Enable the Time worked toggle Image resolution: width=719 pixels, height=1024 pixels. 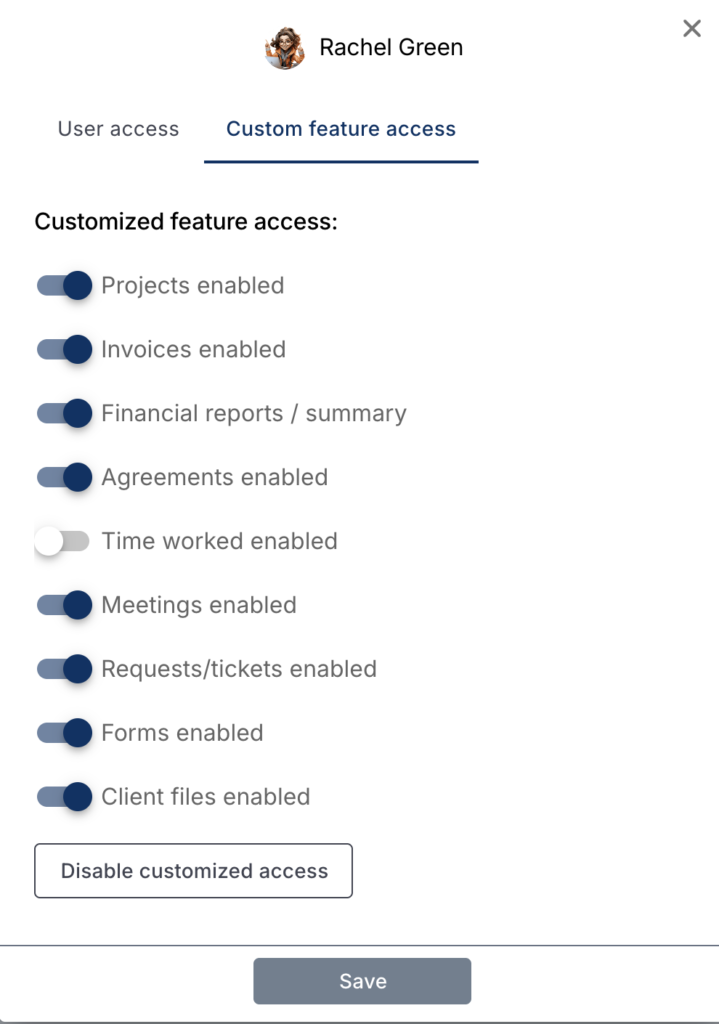click(x=64, y=541)
